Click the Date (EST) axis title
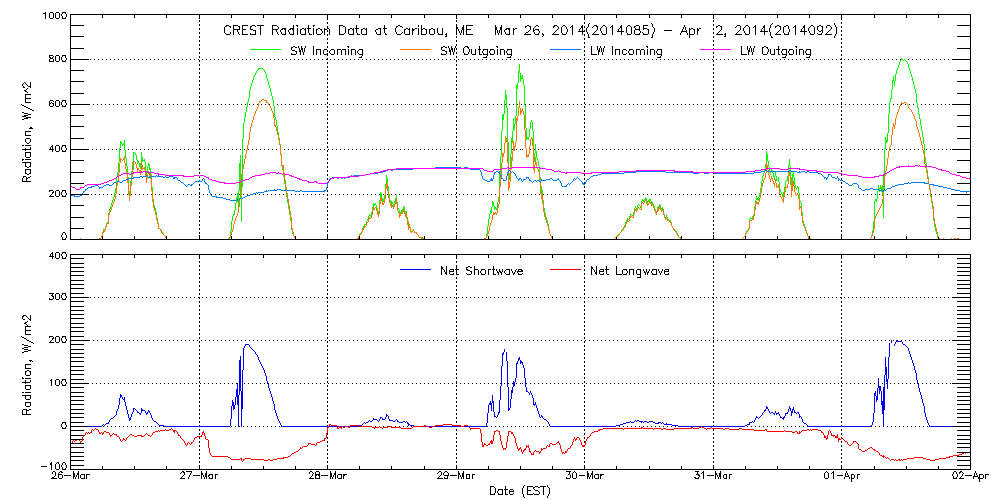This screenshot has height=500, width=1000. (520, 491)
